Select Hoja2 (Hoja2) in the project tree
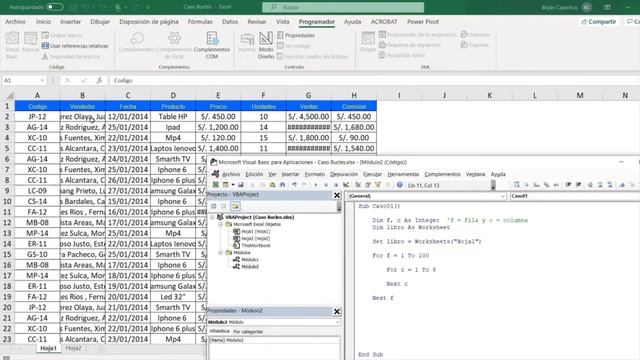Screen dimensions: 640x360 point(251,238)
